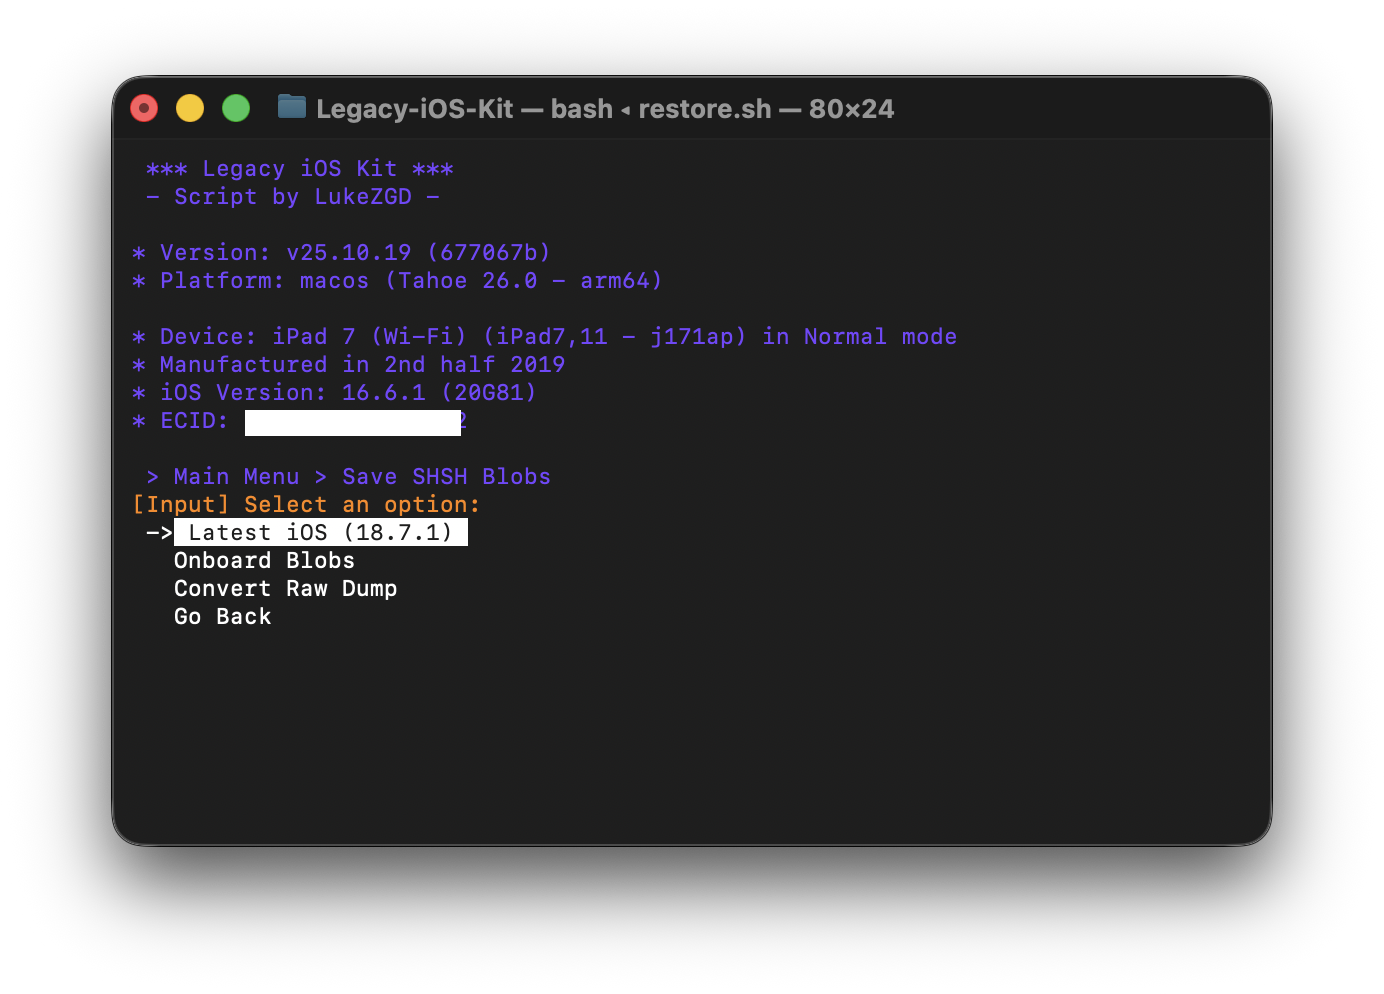Click the folder proxy icon in title bar

pyautogui.click(x=291, y=107)
